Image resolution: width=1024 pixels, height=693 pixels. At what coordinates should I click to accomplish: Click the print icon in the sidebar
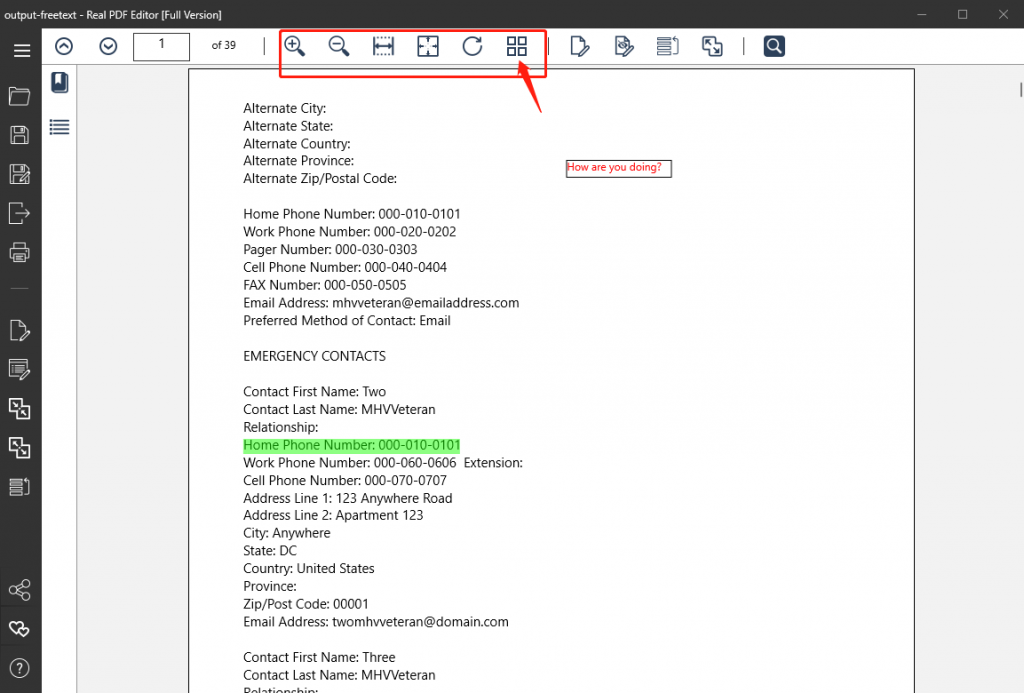(x=20, y=252)
